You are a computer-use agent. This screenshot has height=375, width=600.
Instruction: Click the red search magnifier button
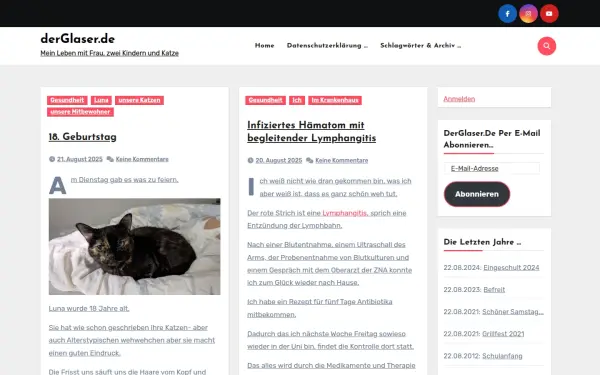pyautogui.click(x=547, y=46)
